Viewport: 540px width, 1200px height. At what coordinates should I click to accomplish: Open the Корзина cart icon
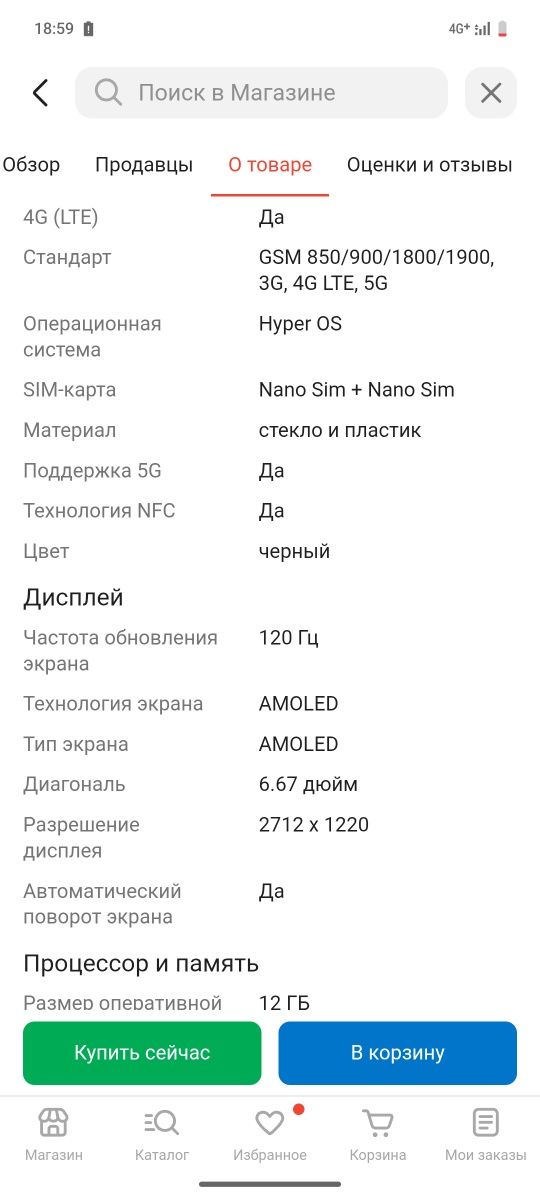pyautogui.click(x=378, y=1123)
